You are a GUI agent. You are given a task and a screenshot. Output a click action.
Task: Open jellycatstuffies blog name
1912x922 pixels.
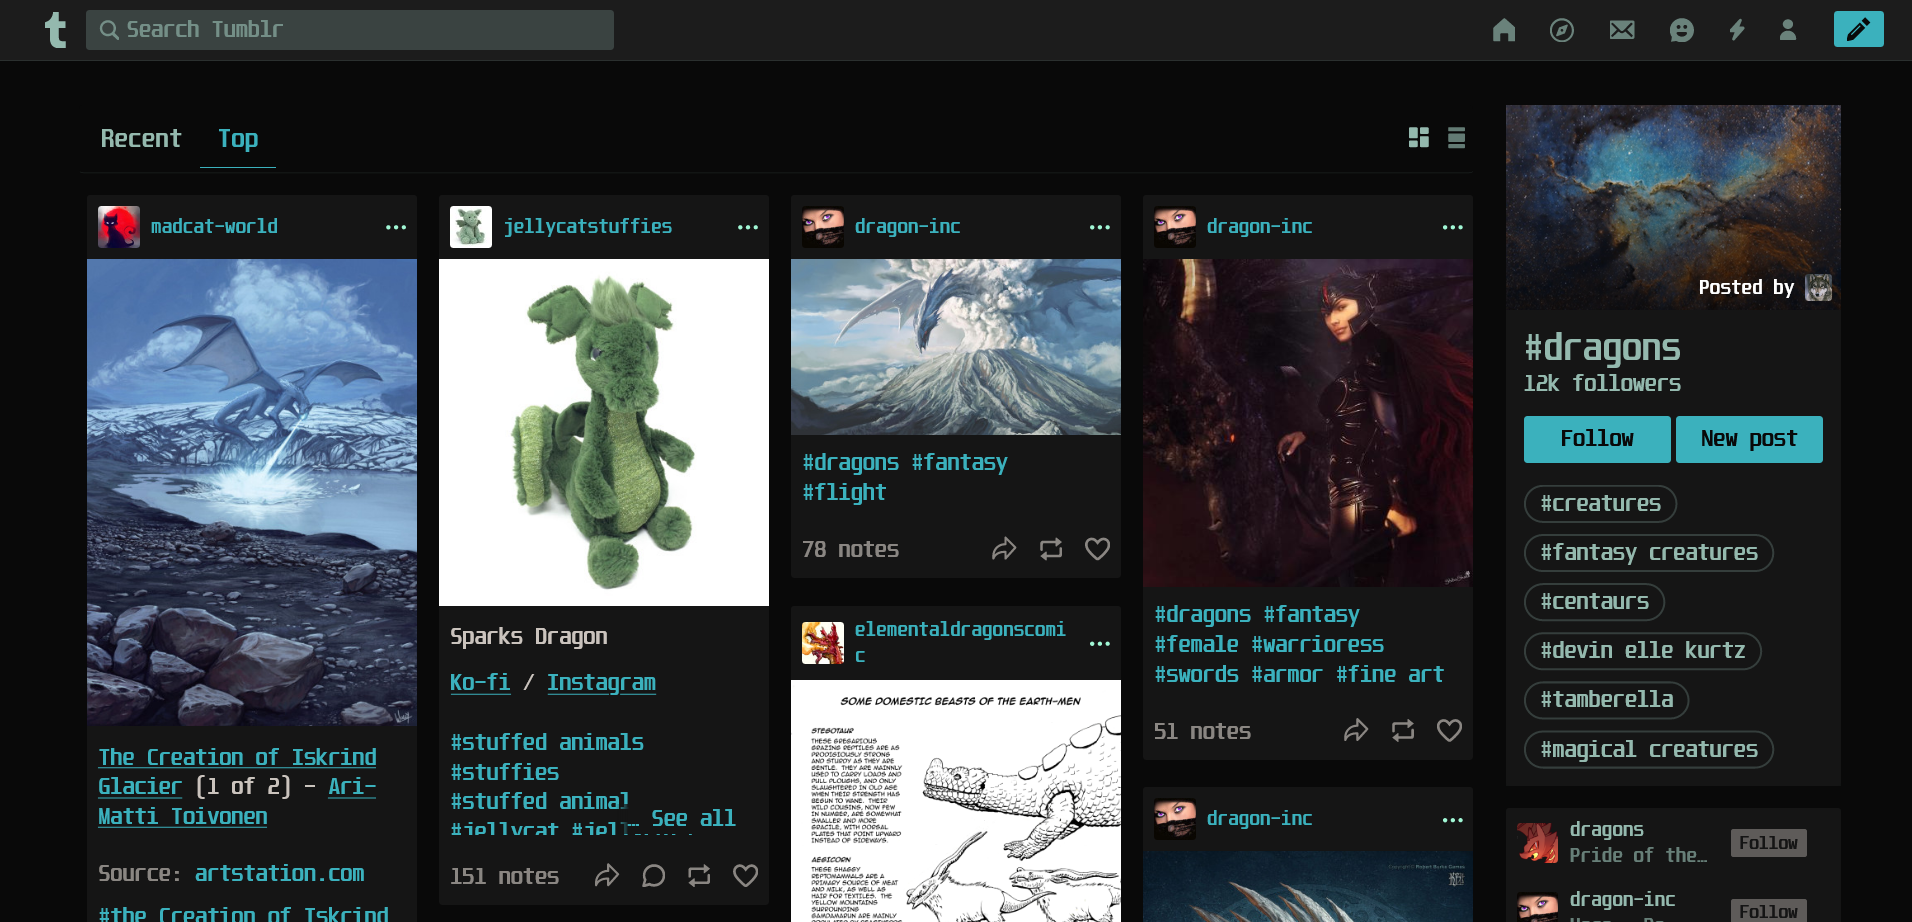tap(588, 227)
